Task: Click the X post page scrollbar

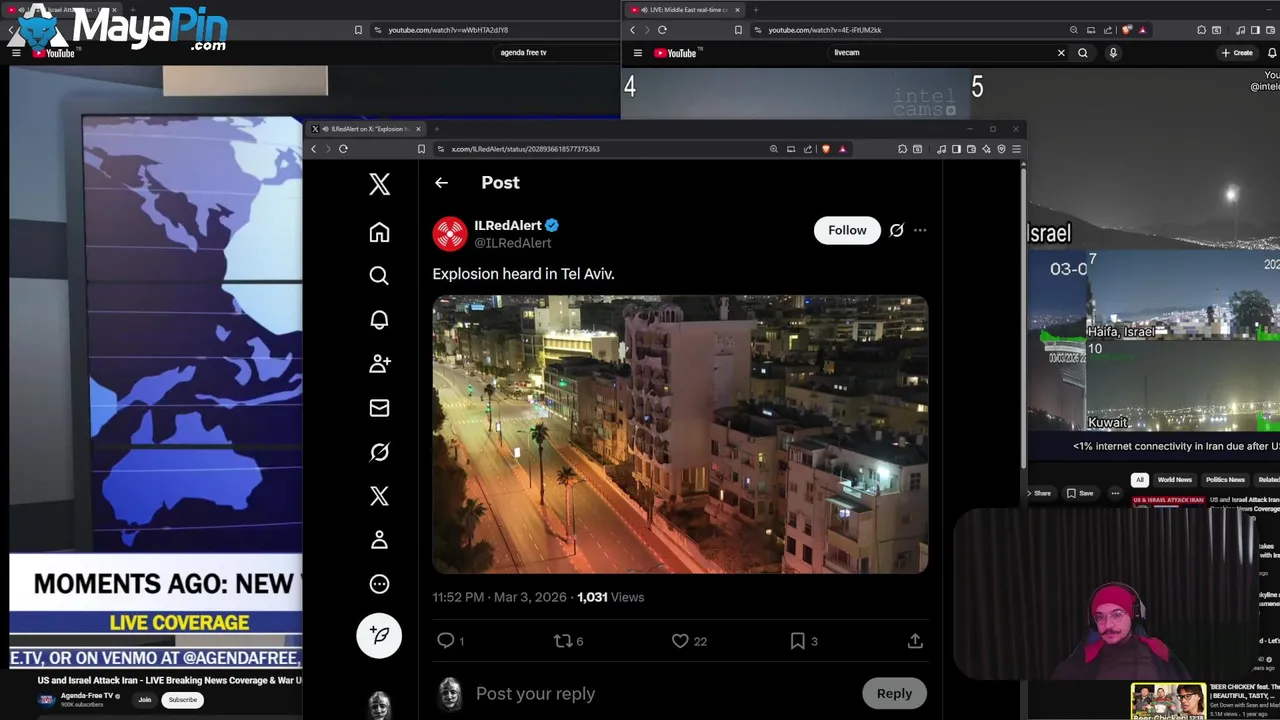Action: [1023, 320]
